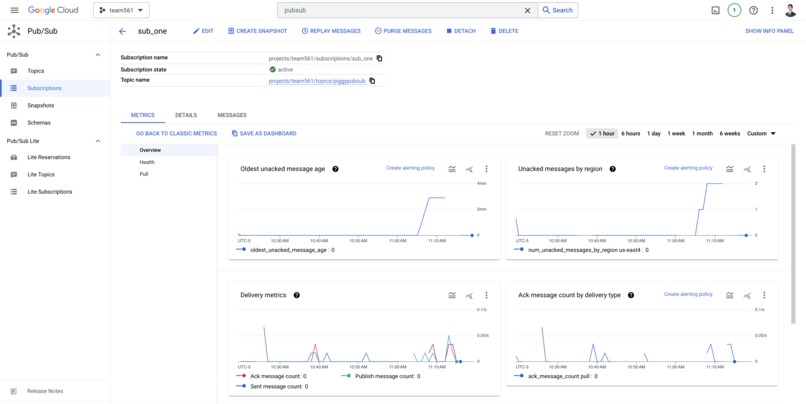
Task: Switch to the Metrics tab
Action: (x=143, y=115)
